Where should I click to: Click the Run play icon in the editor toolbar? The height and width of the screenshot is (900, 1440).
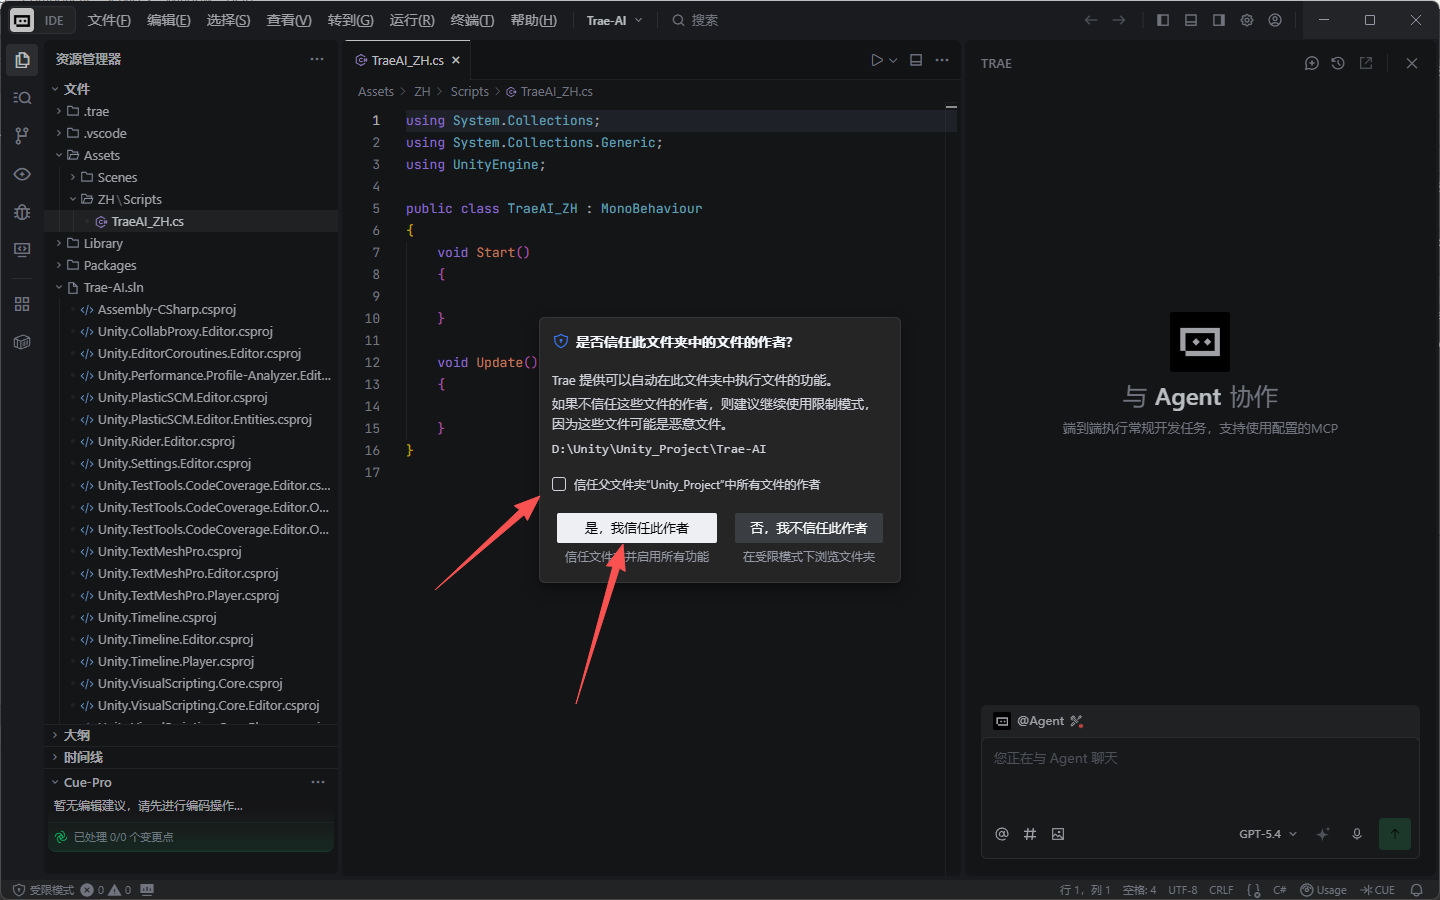(876, 60)
